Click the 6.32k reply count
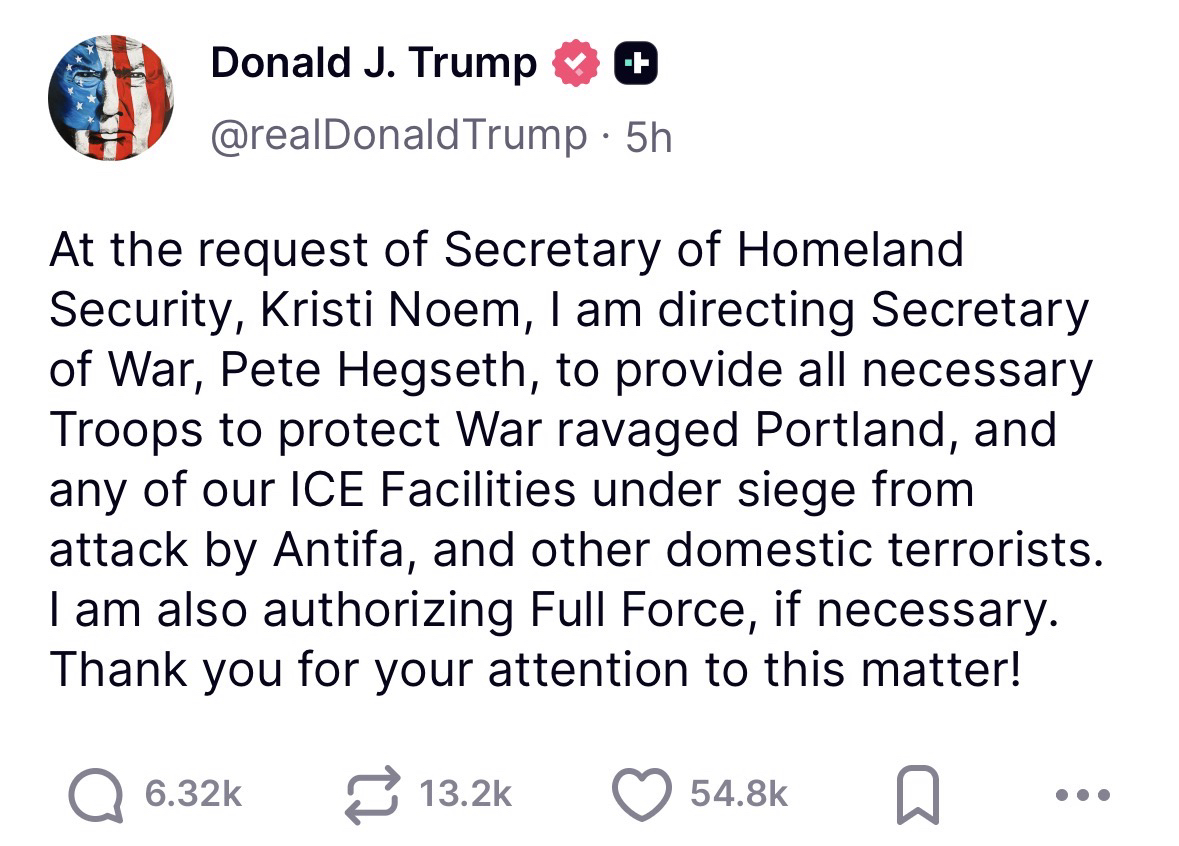 [x=192, y=795]
